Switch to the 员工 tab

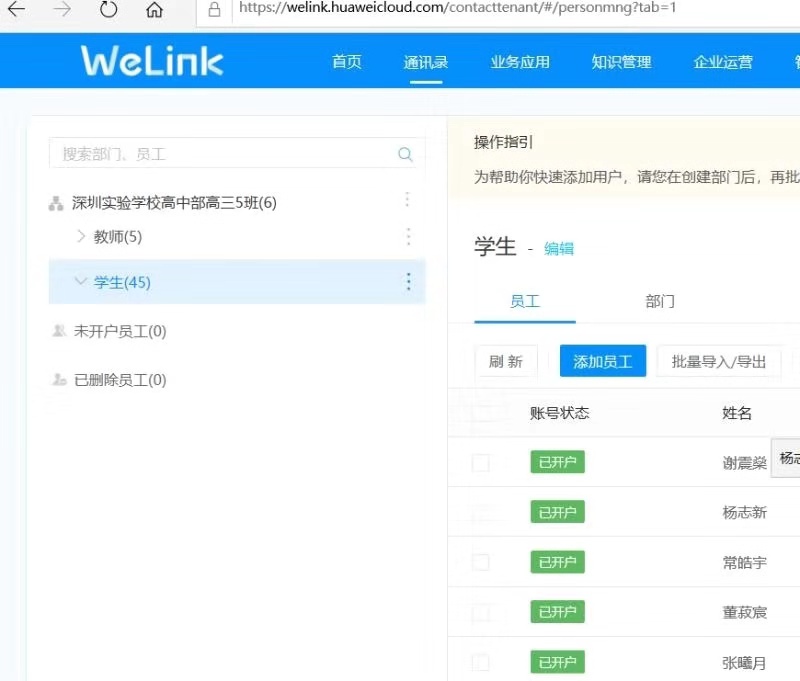pos(525,301)
